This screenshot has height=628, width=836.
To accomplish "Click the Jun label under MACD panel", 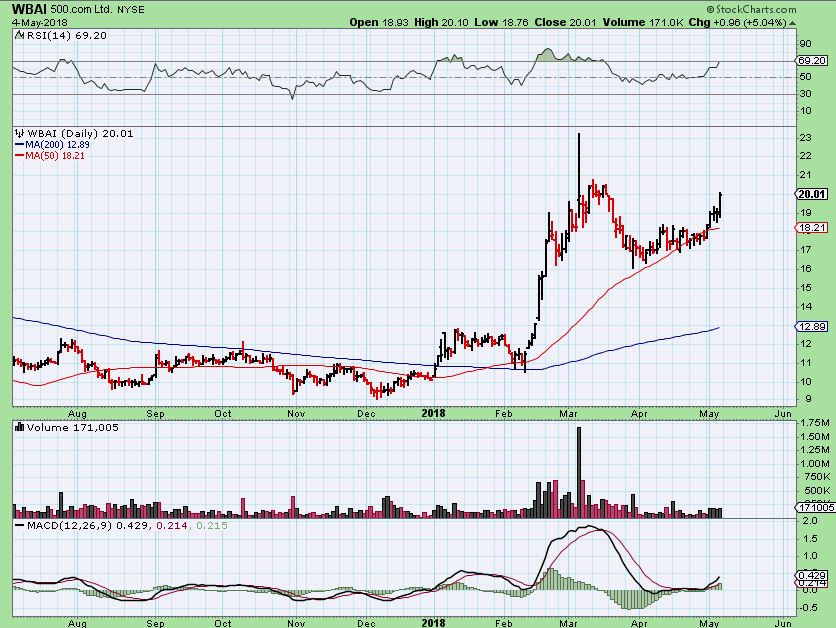I will tap(783, 623).
